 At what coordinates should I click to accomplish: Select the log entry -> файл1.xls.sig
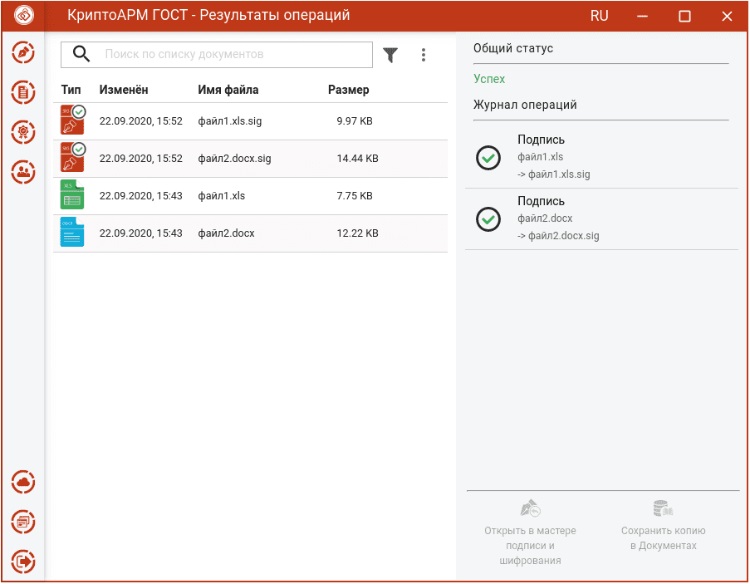click(x=554, y=174)
